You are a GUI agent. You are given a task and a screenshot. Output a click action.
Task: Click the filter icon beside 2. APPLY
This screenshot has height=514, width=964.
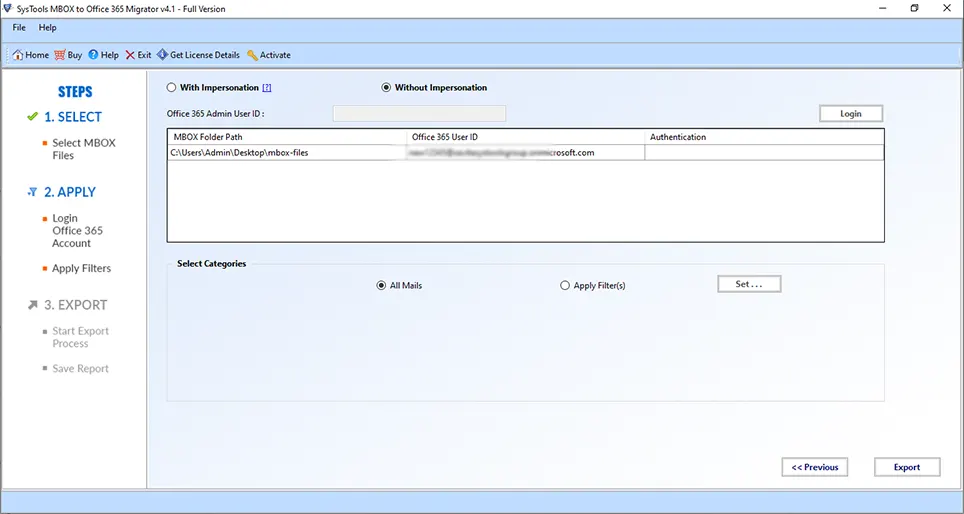pos(33,192)
